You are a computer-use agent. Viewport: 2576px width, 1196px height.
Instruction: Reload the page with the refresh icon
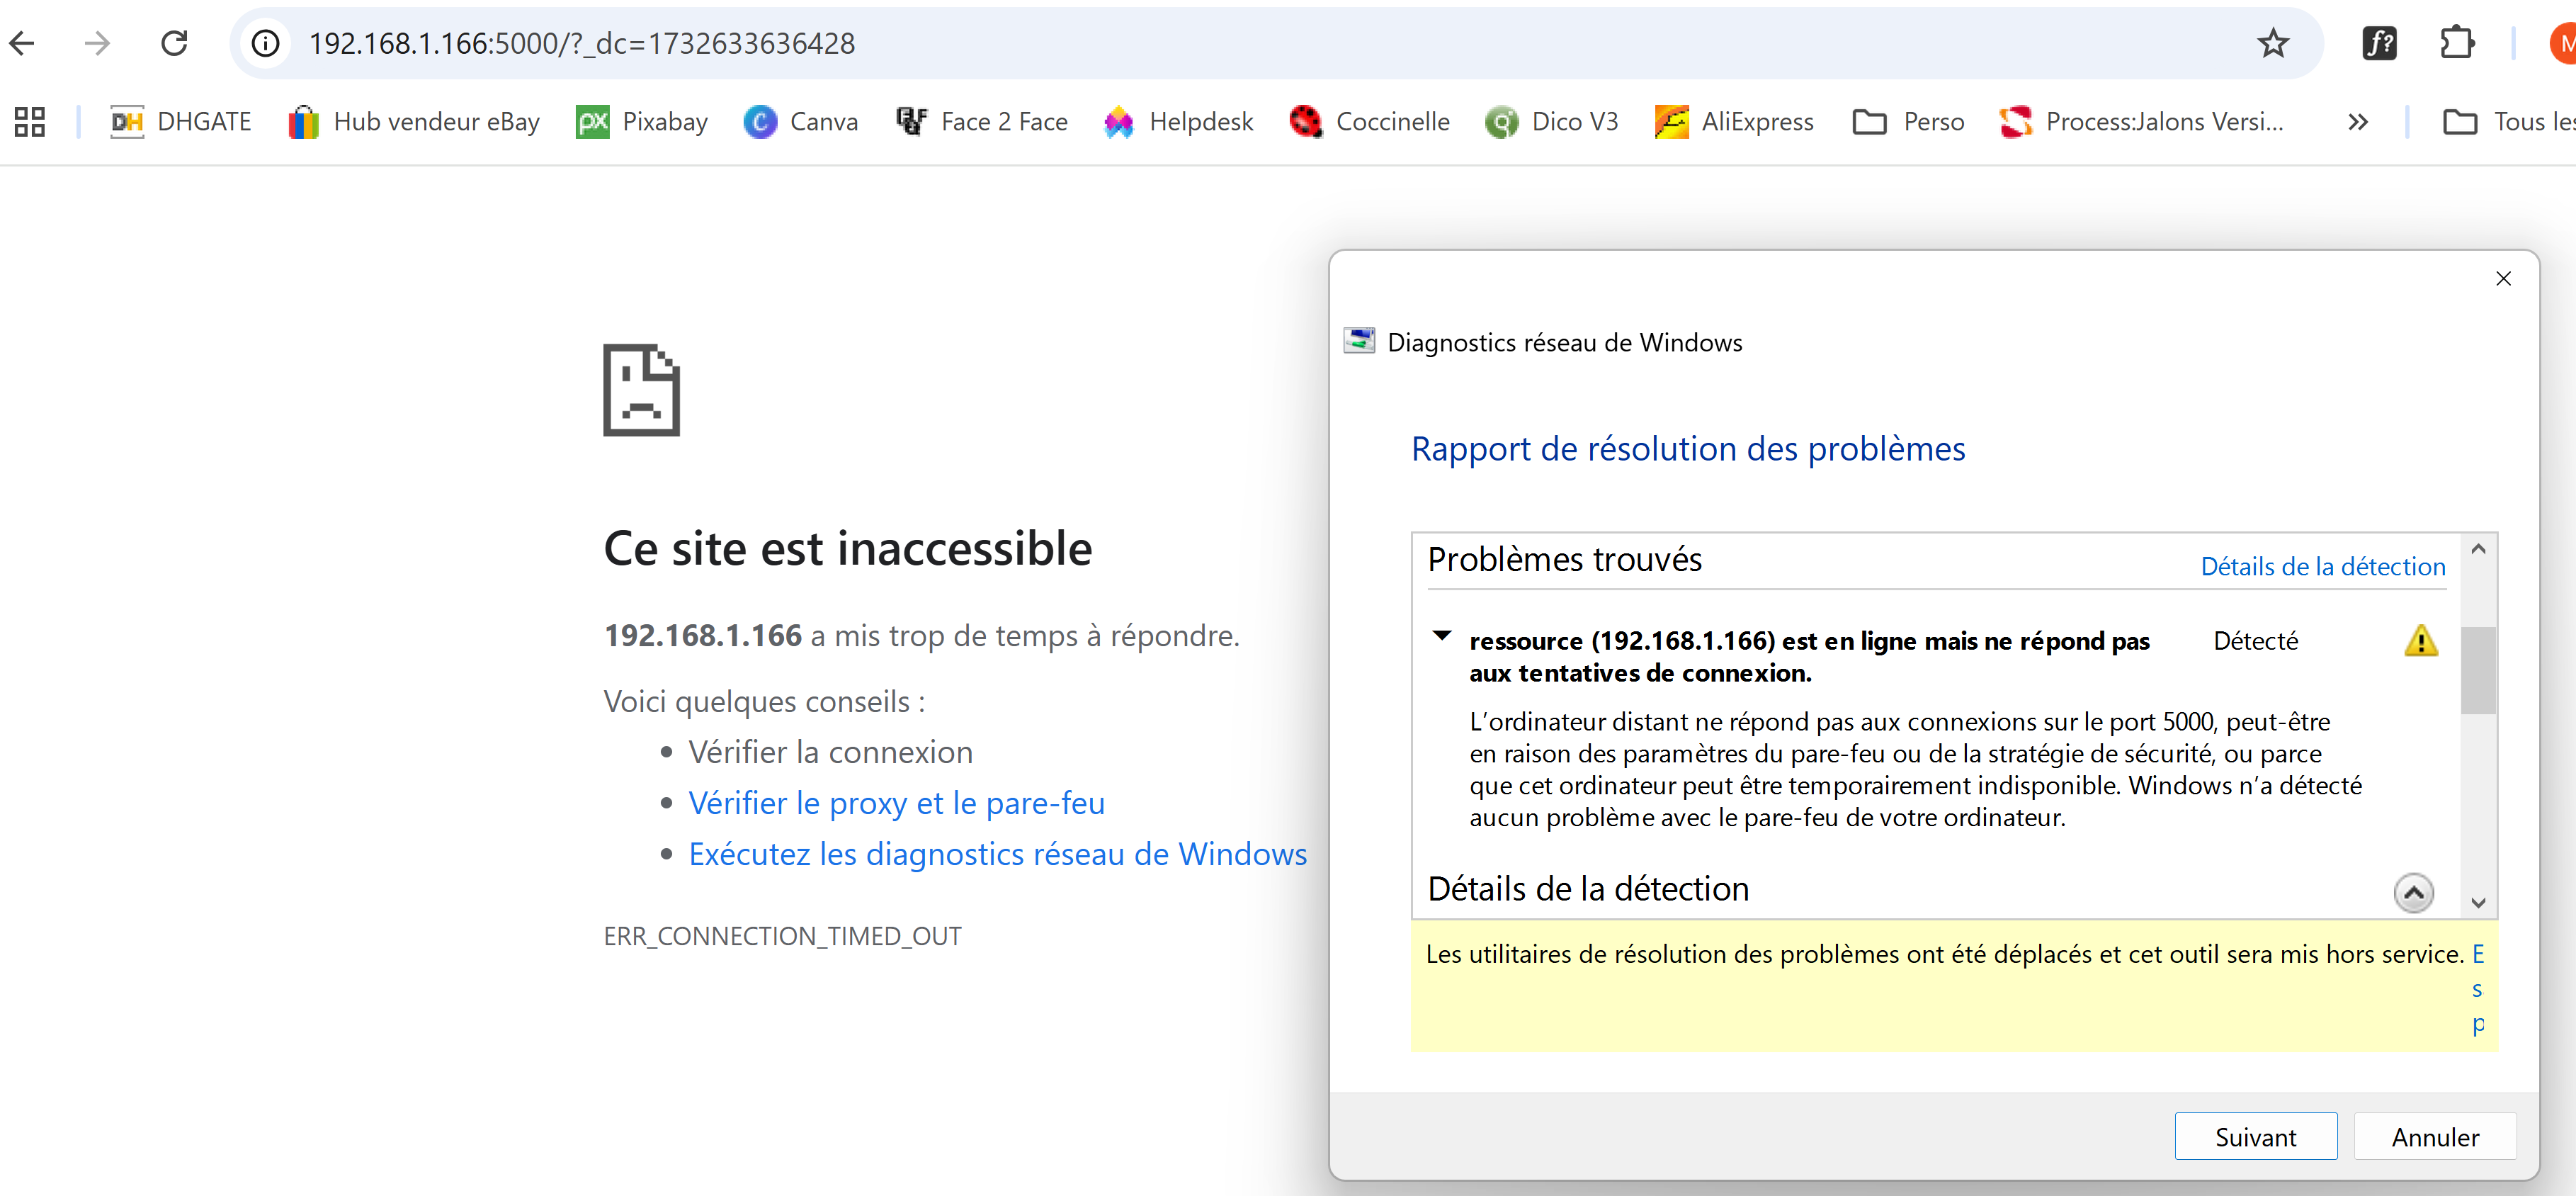point(174,43)
